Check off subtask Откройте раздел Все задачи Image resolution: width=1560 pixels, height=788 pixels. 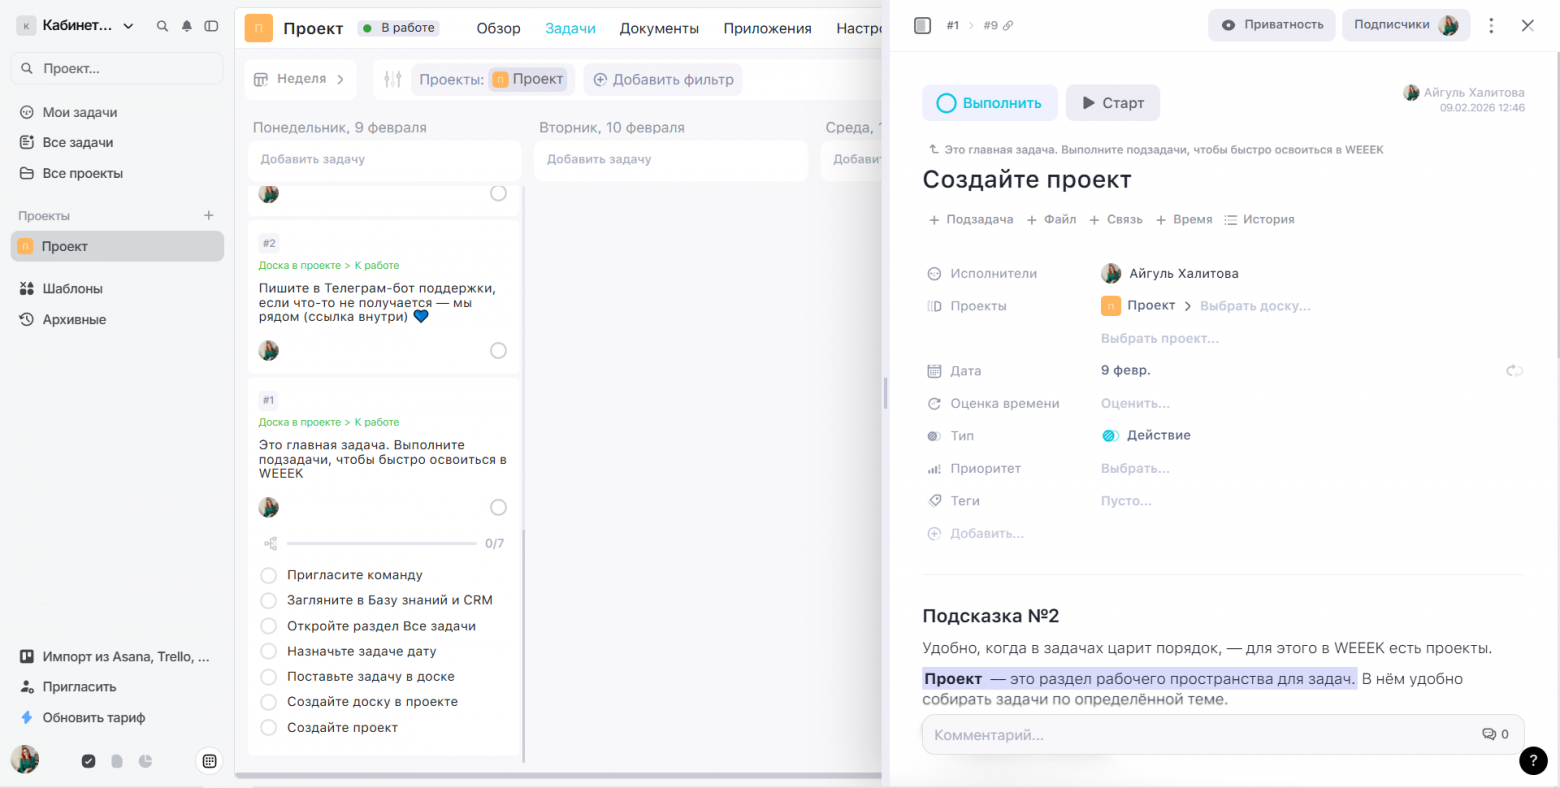(x=268, y=626)
